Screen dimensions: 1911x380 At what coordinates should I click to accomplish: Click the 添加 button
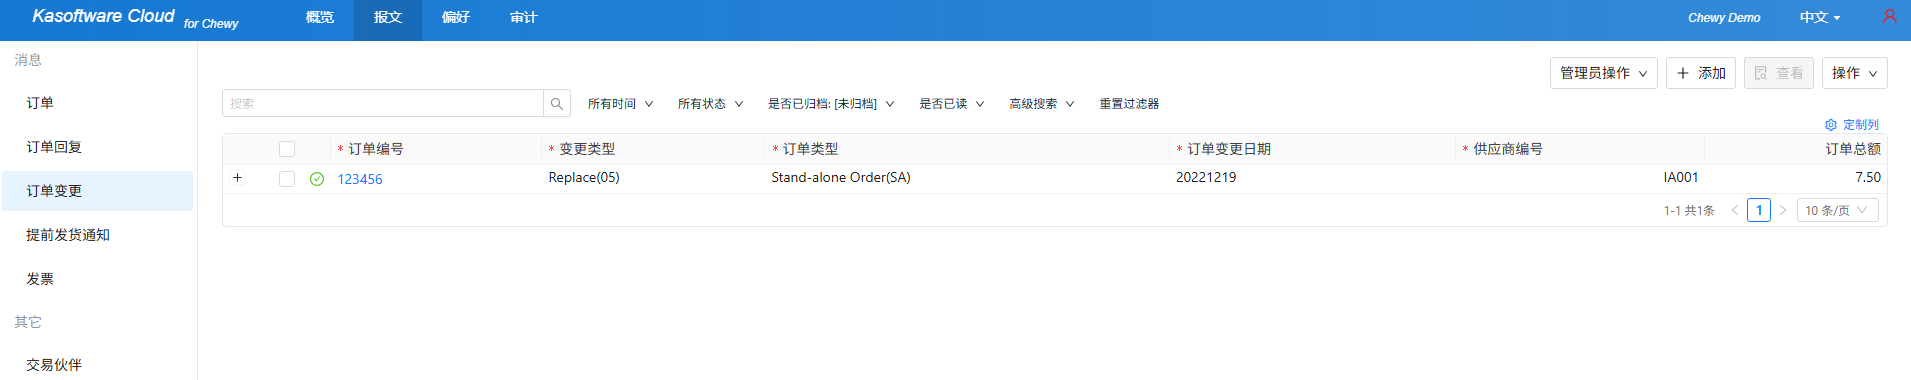[1701, 73]
